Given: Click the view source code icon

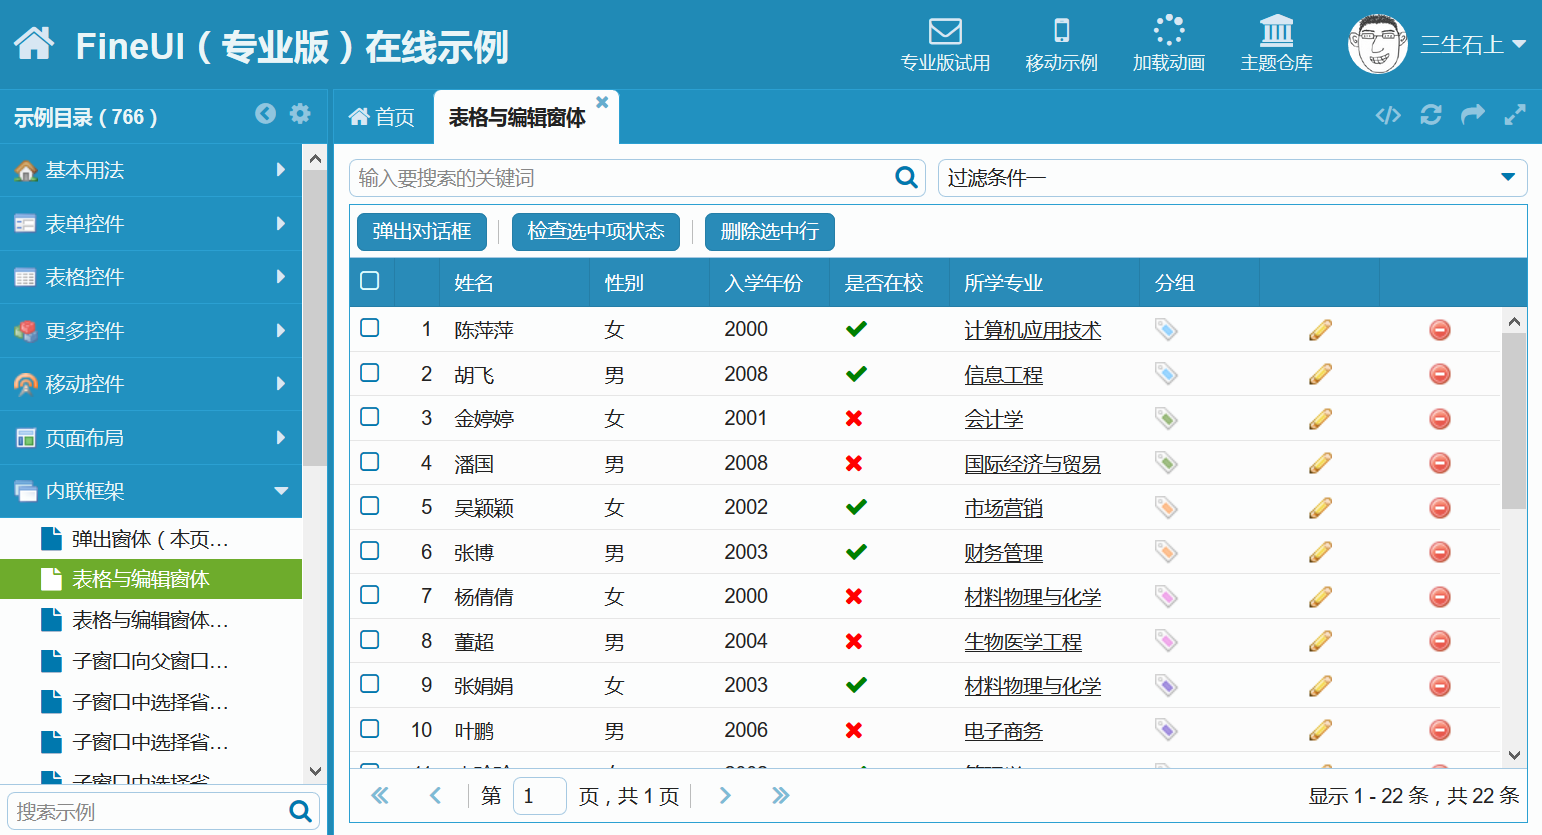Looking at the screenshot, I should 1388,115.
